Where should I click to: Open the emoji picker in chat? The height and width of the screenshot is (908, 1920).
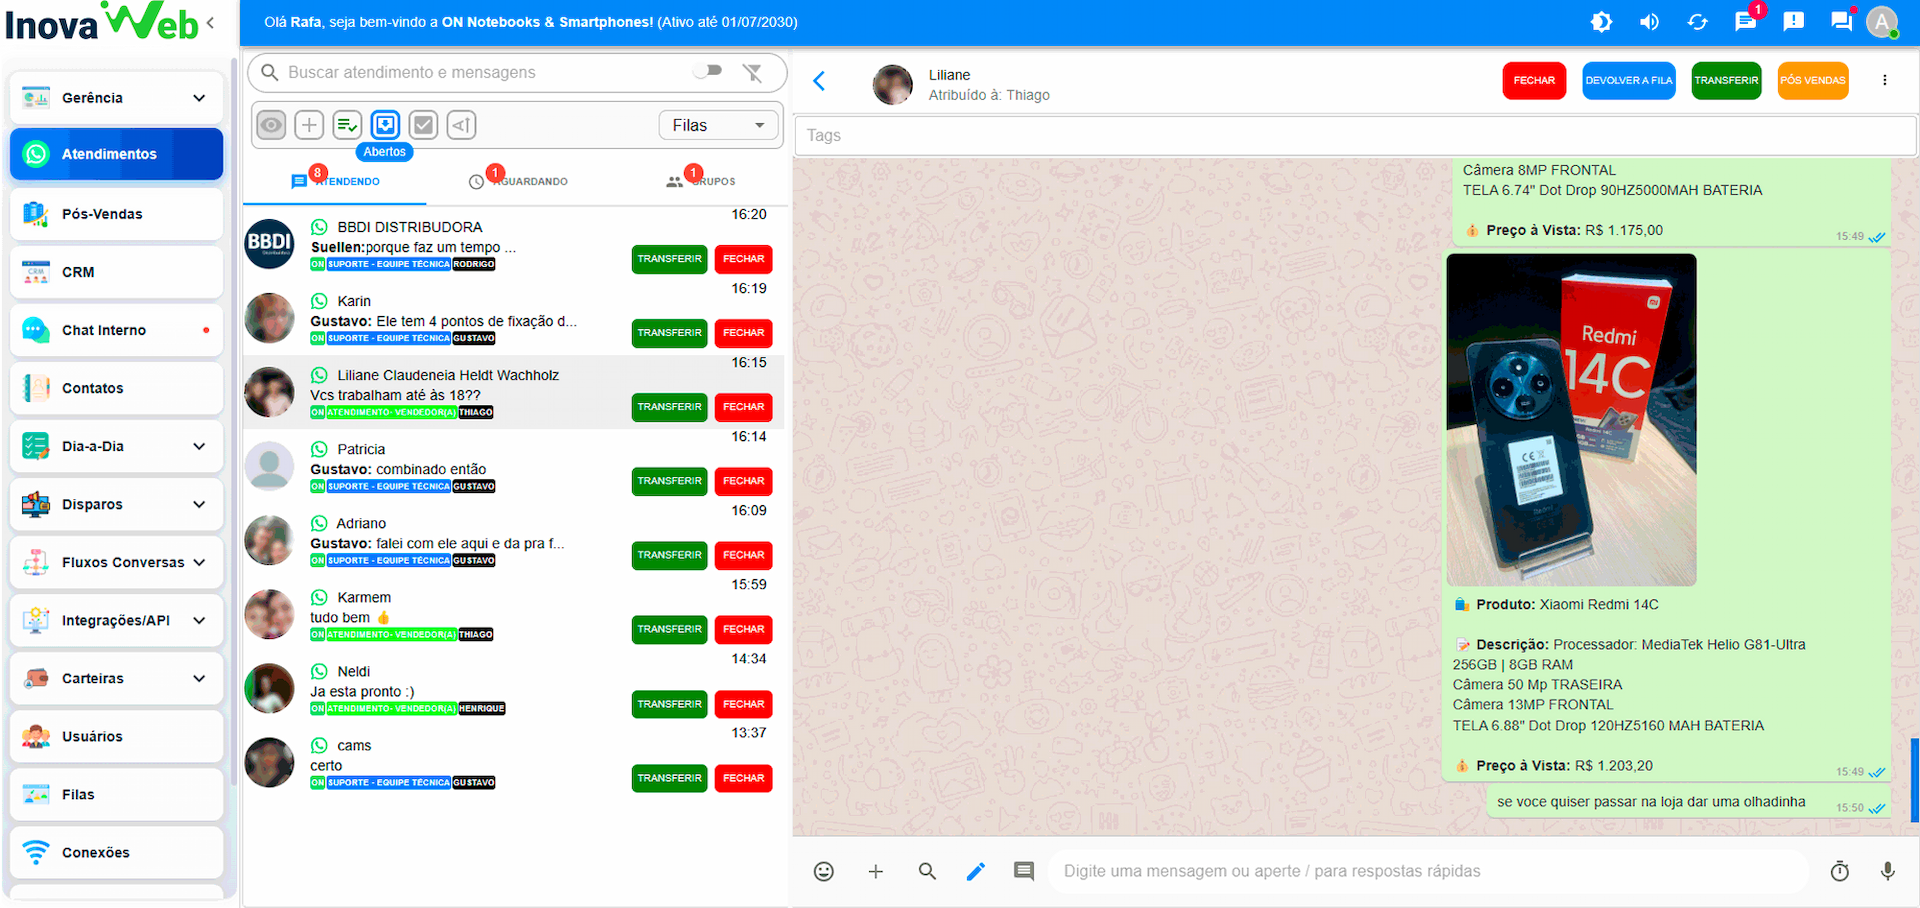[x=823, y=871]
